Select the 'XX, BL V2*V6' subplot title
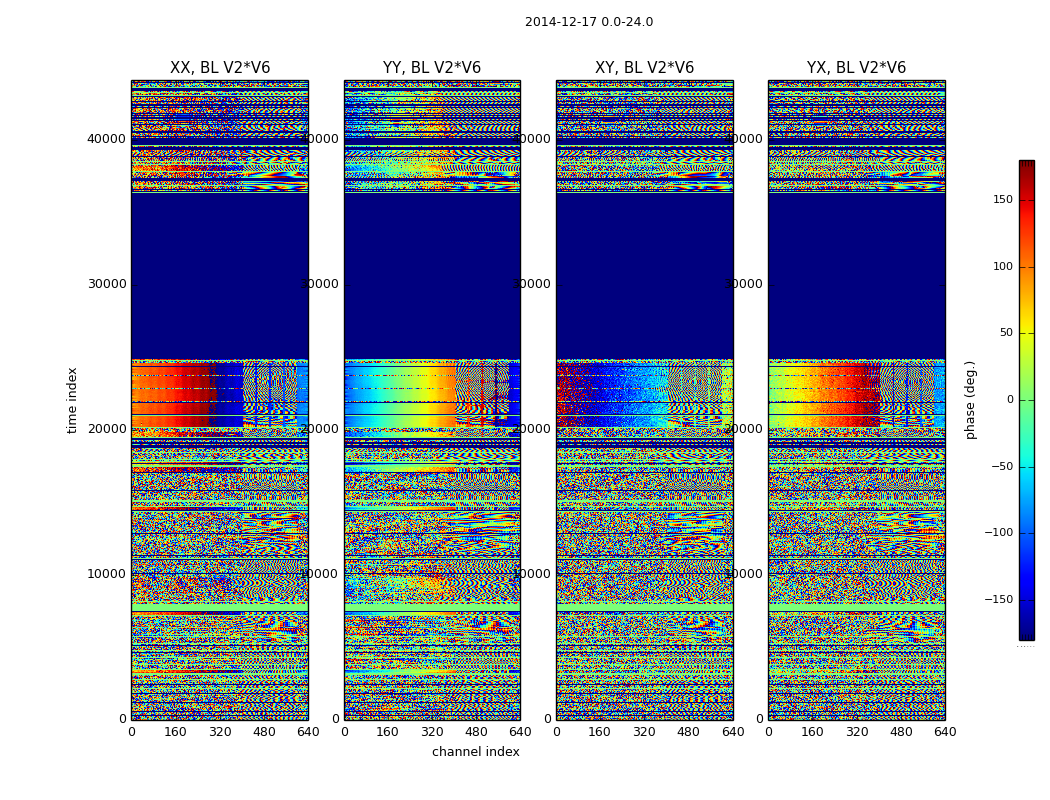 click(x=220, y=68)
